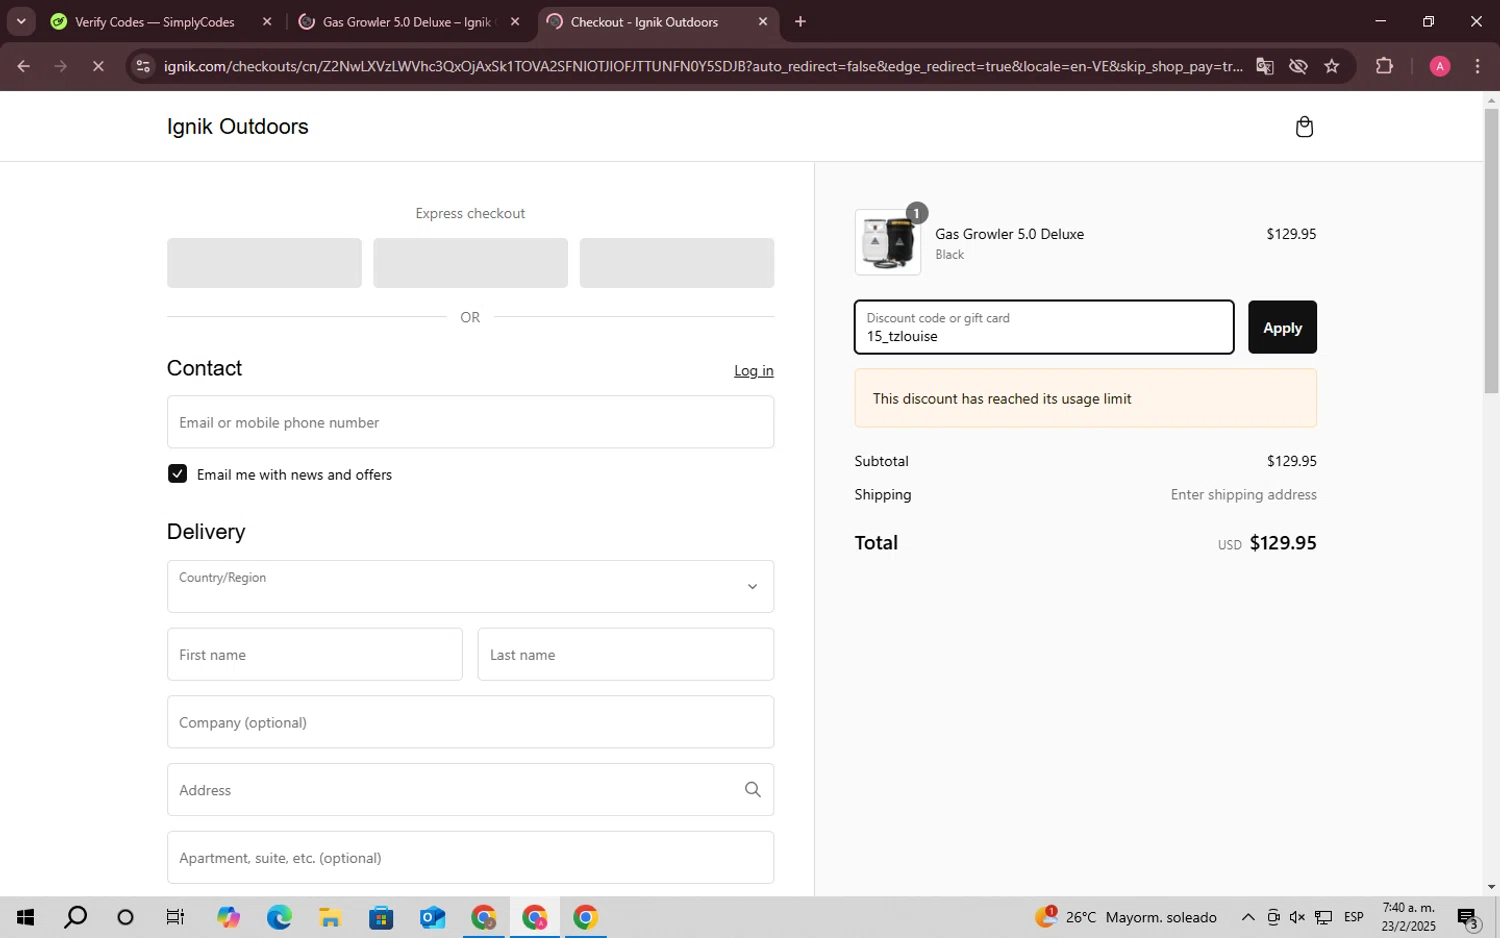Open Outlook from the taskbar
The height and width of the screenshot is (938, 1500).
[x=432, y=917]
